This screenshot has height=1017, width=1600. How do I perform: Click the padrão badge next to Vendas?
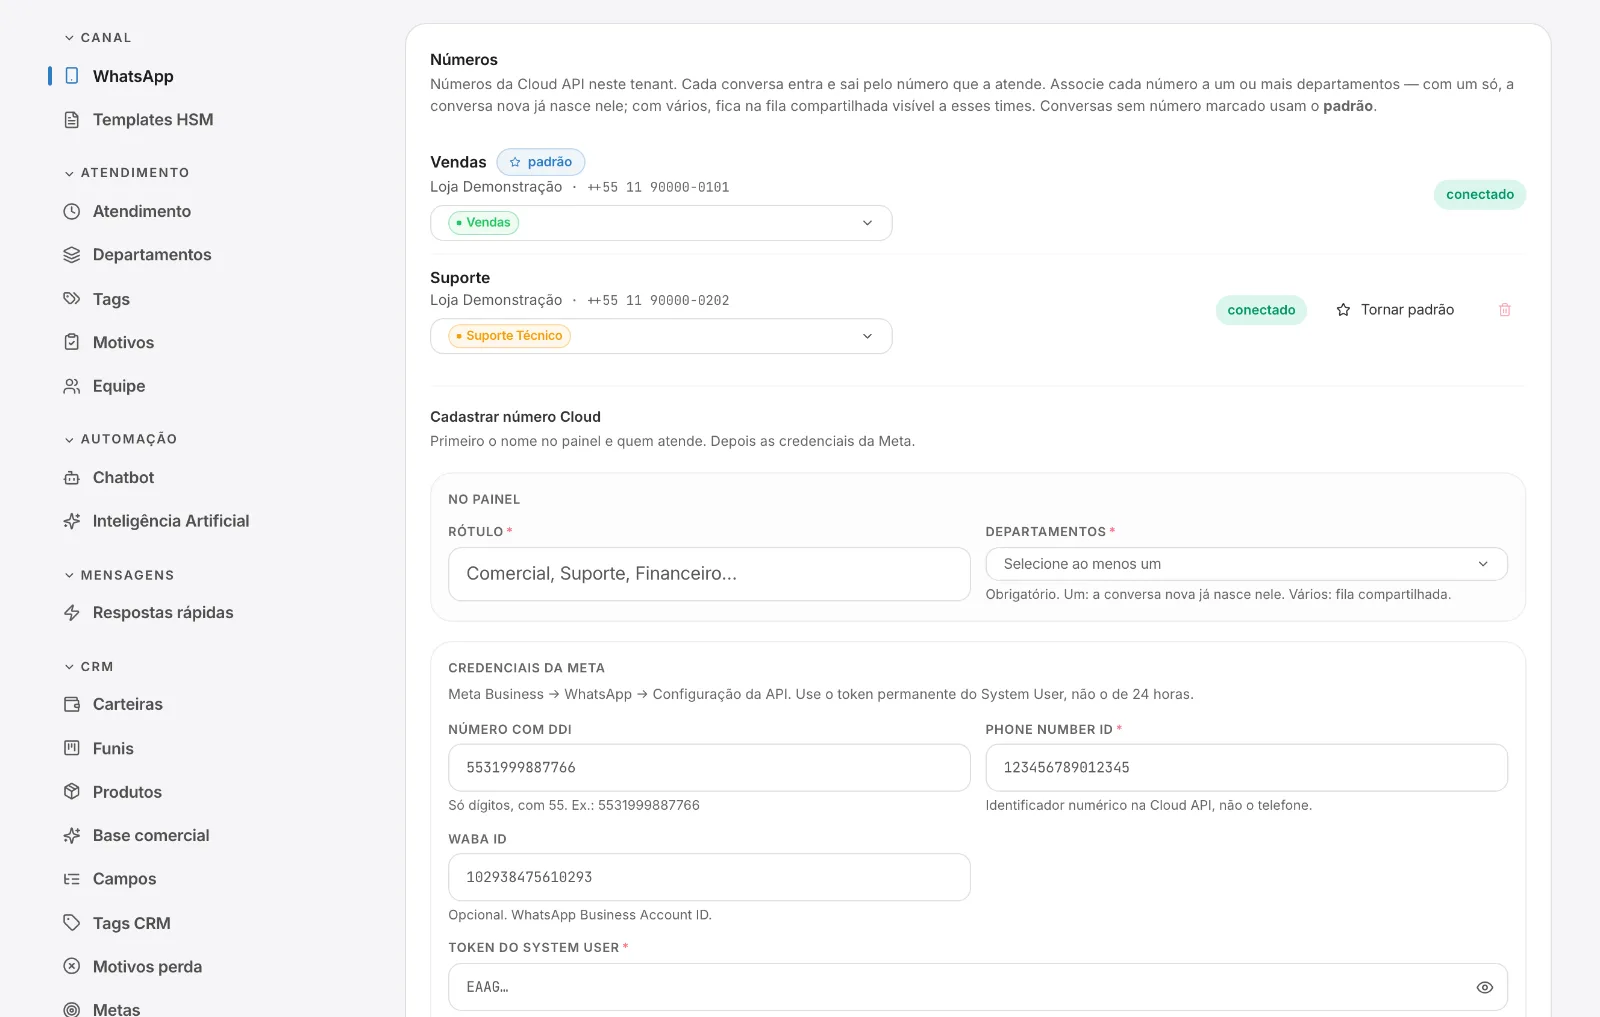[541, 162]
